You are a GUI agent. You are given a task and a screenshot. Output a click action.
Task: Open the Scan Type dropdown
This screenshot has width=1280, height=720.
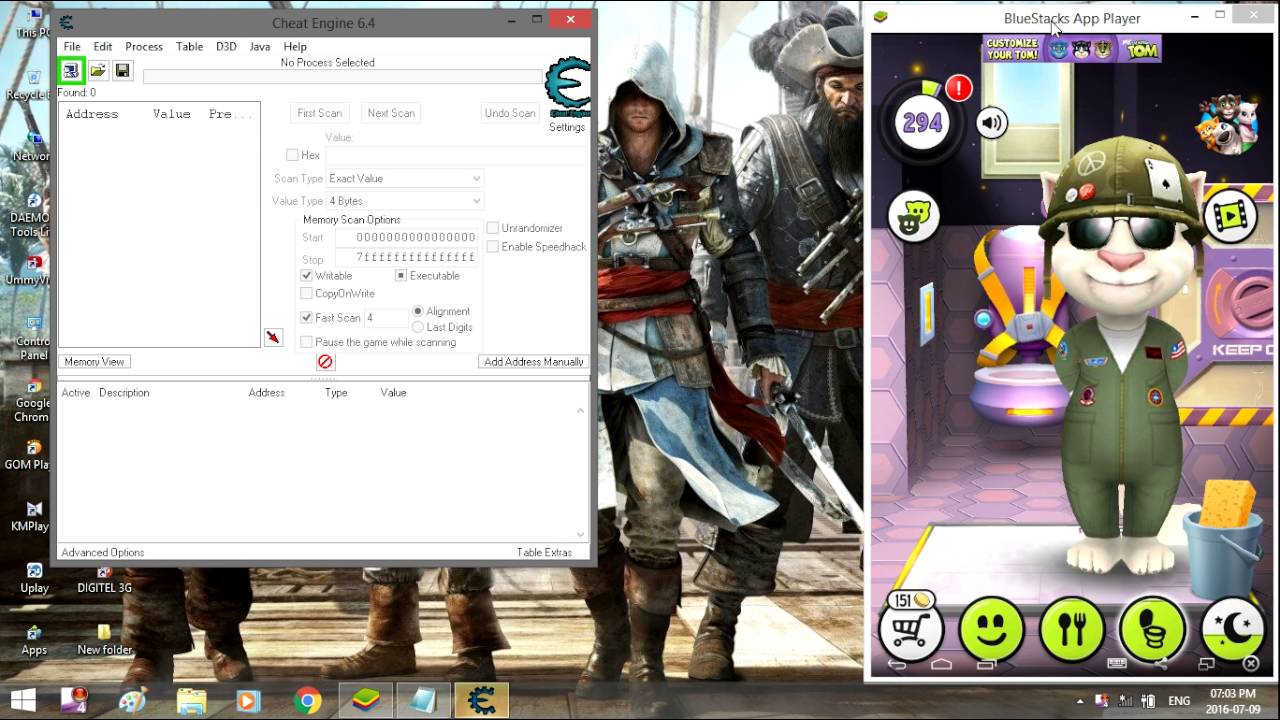tap(405, 178)
